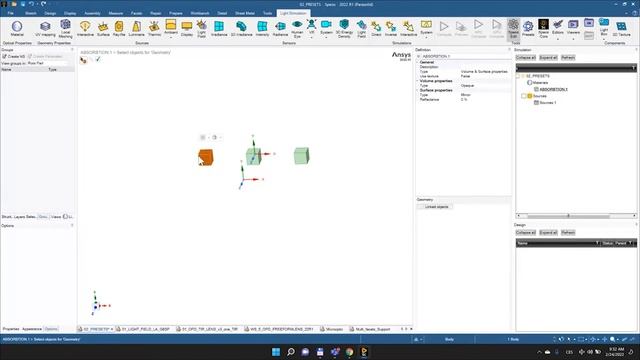The height and width of the screenshot is (360, 640).
Task: Open the Editors dropdown
Action: [558, 38]
